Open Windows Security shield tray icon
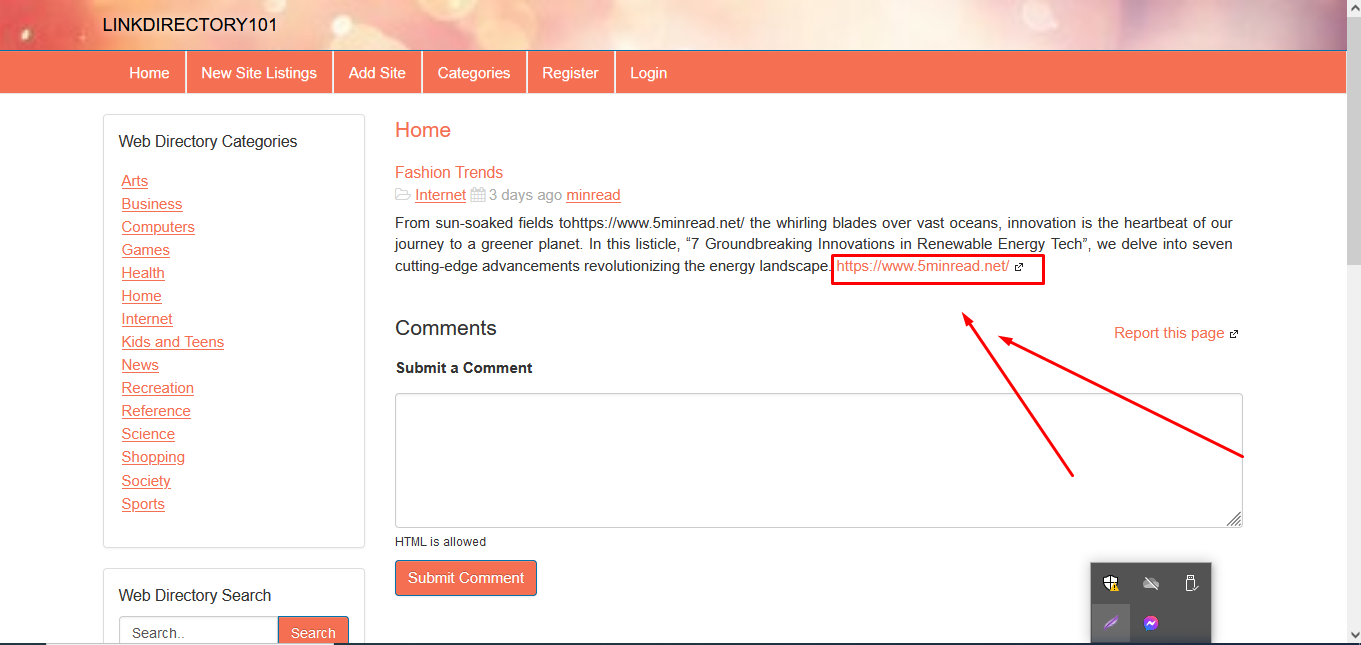The image size is (1361, 645). [1111, 583]
